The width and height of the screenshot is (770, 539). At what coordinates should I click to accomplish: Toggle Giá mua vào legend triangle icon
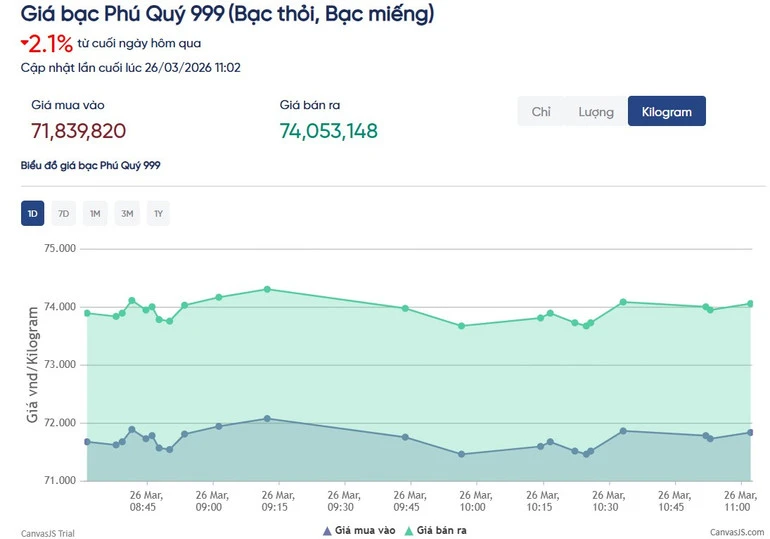pyautogui.click(x=328, y=531)
